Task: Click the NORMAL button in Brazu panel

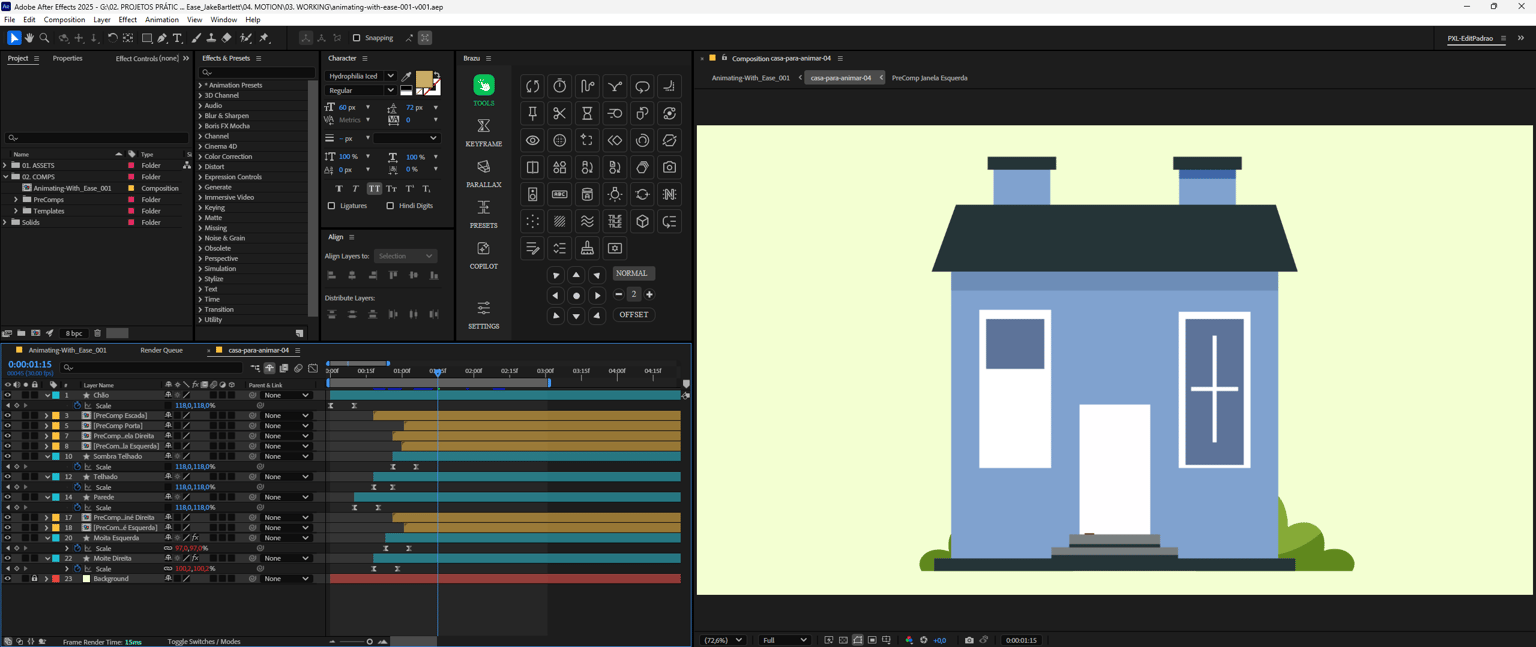Action: [632, 273]
